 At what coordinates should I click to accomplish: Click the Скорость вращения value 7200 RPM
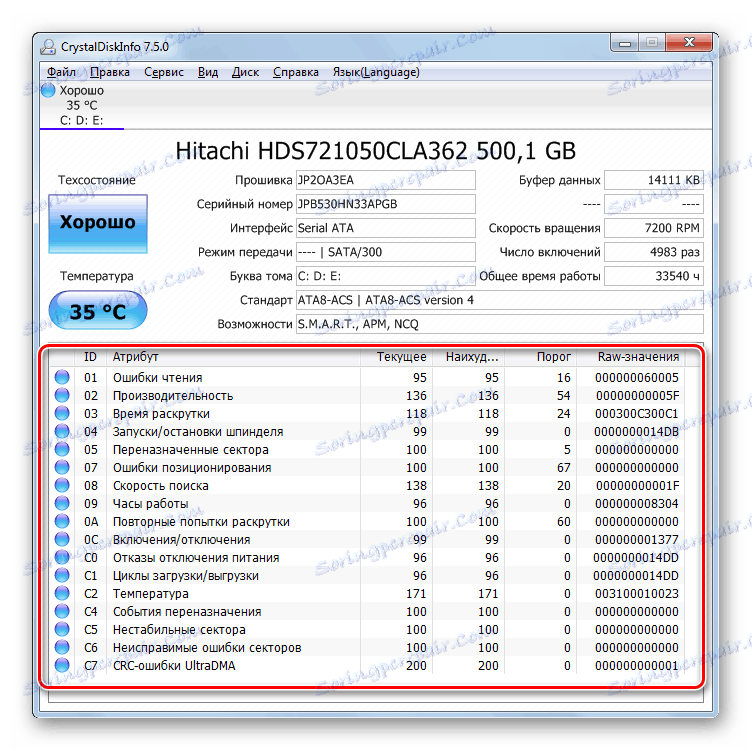tap(654, 228)
